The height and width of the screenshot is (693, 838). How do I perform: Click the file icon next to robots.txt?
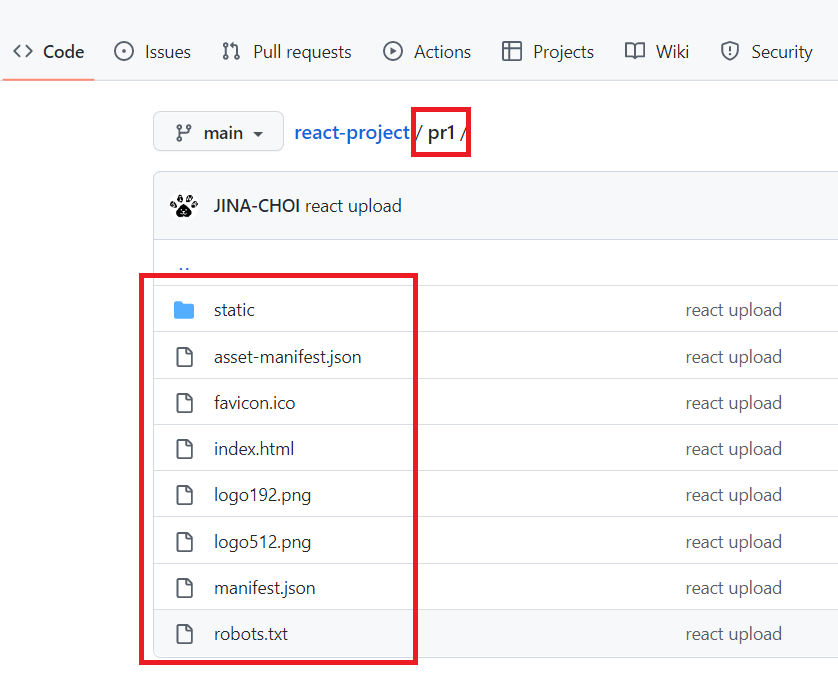(185, 634)
